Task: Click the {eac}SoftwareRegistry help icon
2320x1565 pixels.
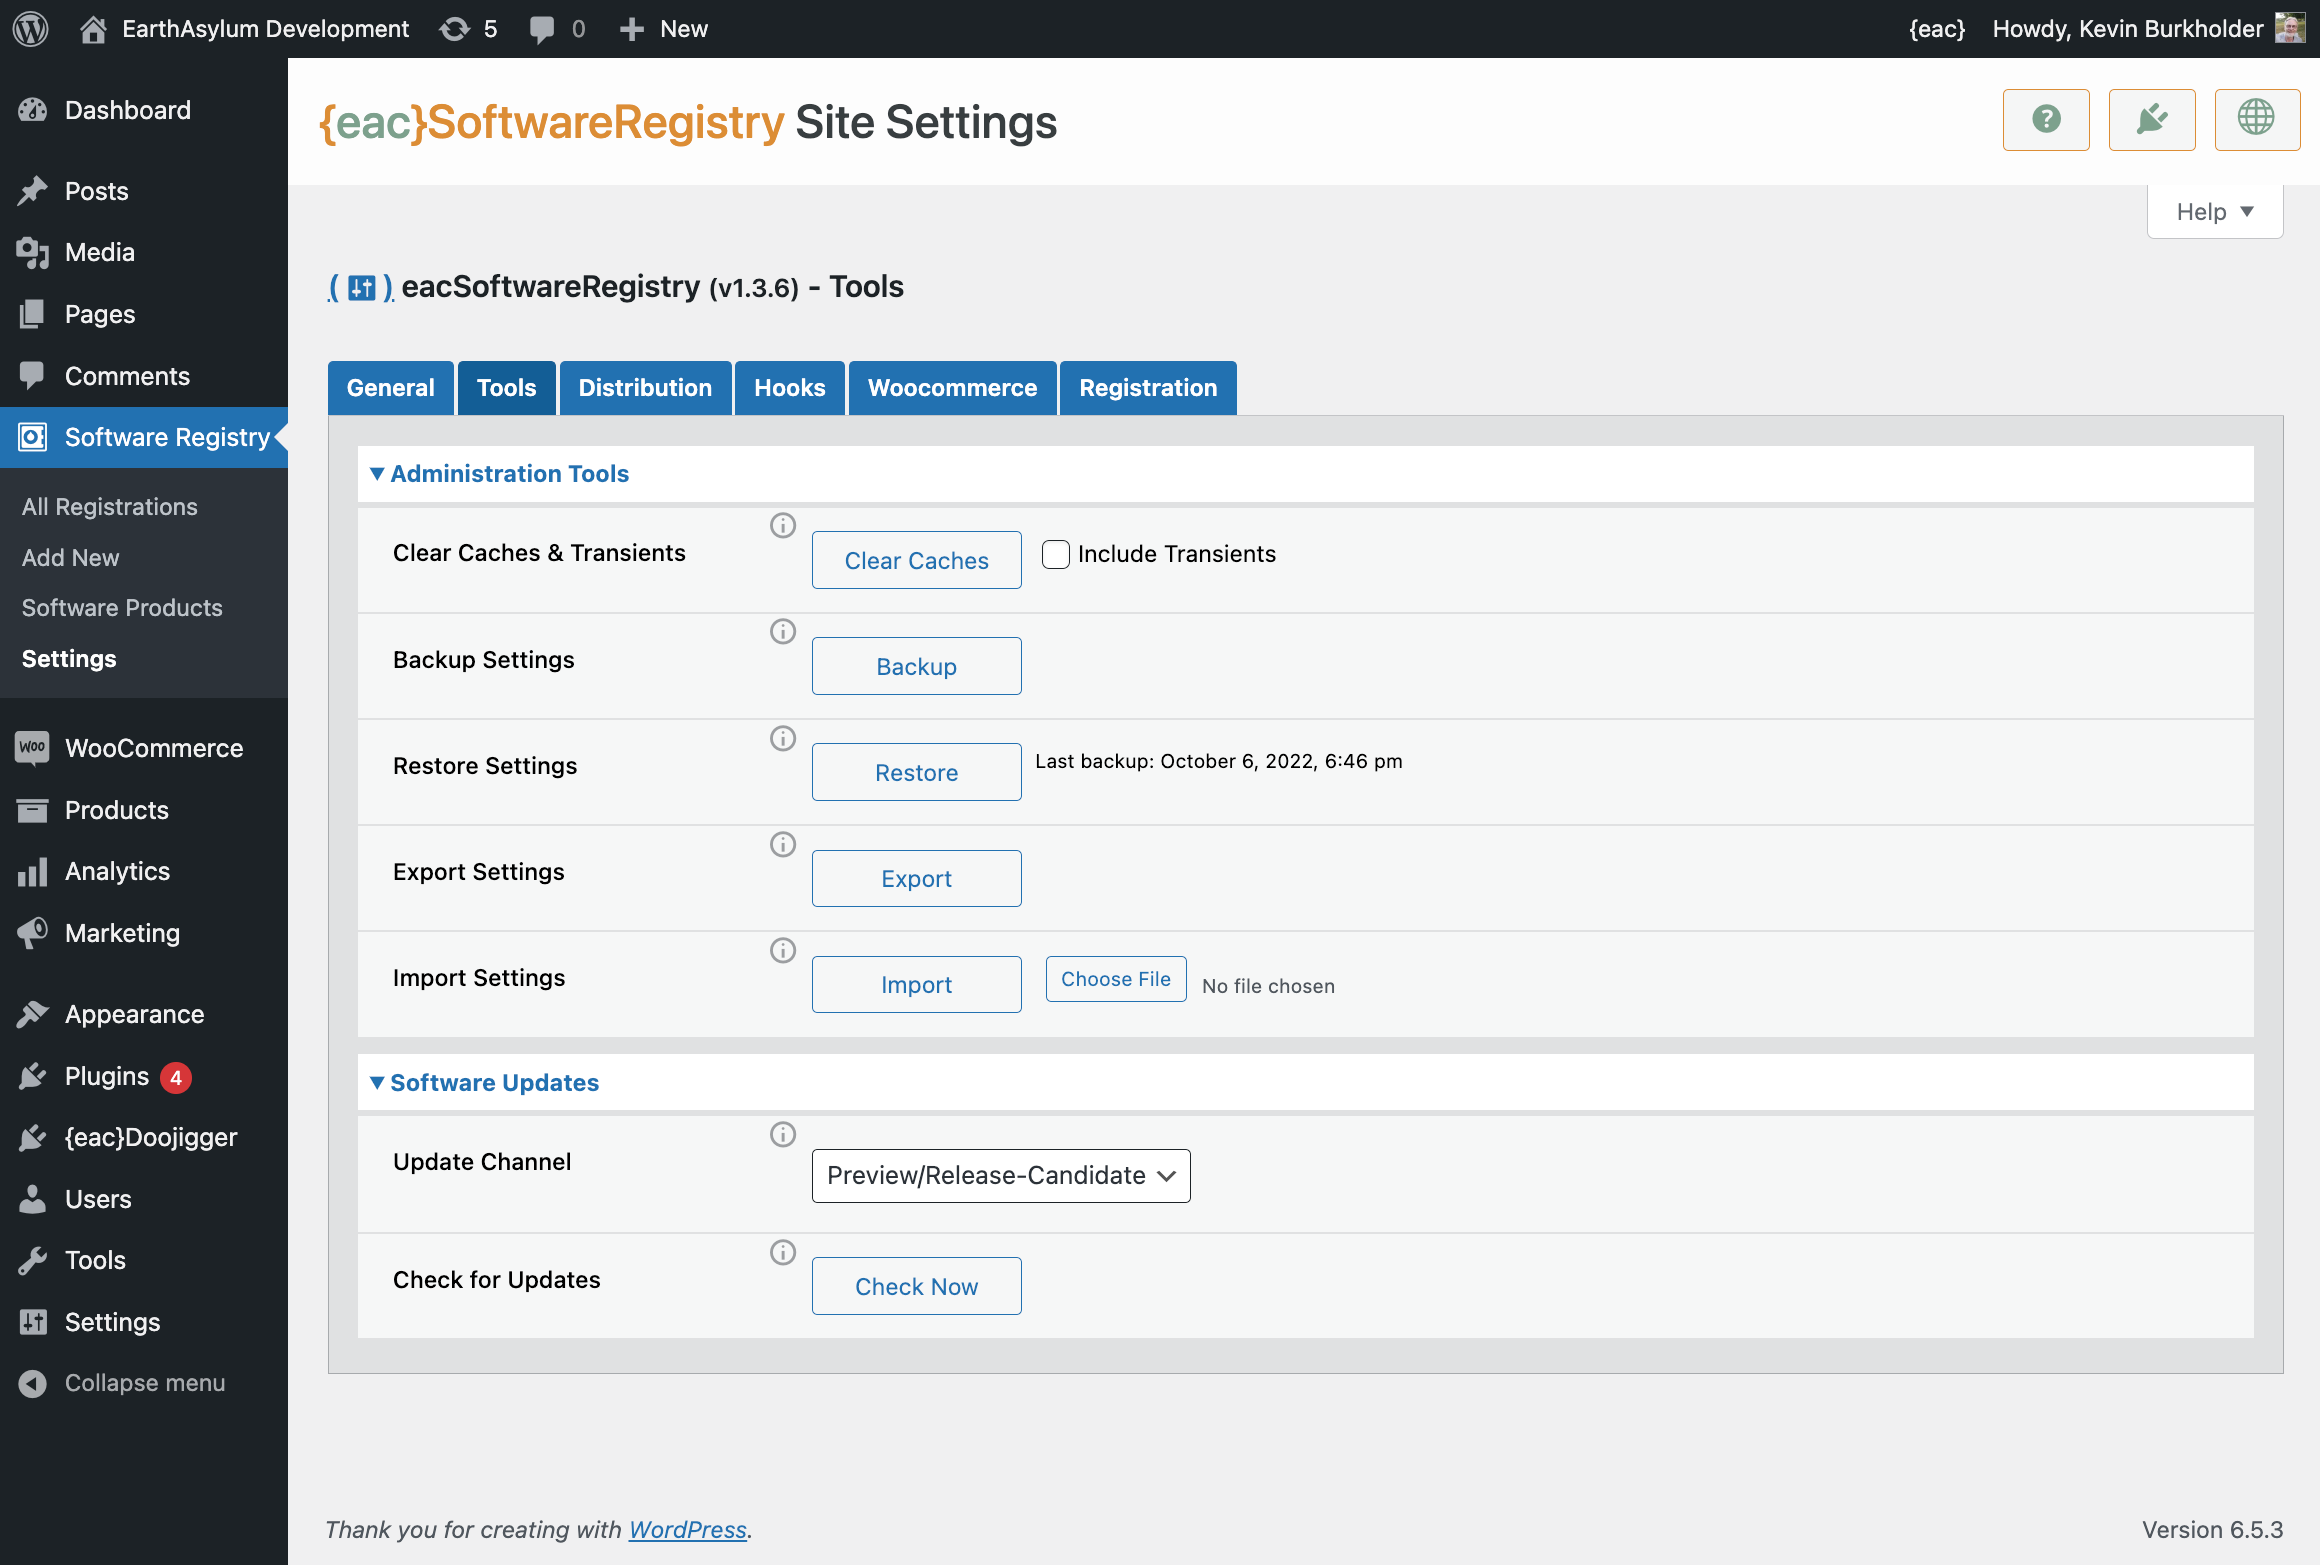Action: click(2046, 119)
